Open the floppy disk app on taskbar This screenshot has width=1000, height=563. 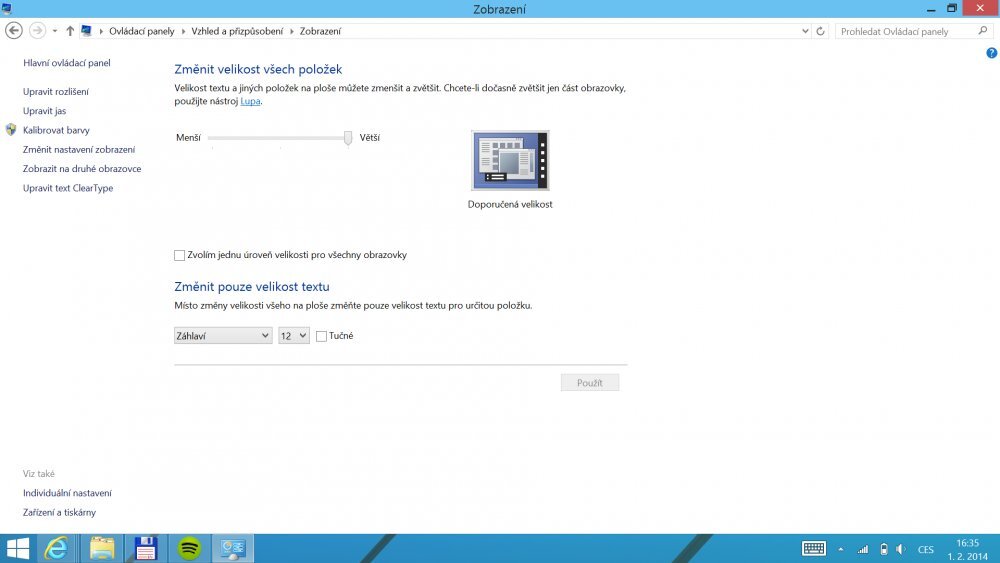[x=146, y=548]
